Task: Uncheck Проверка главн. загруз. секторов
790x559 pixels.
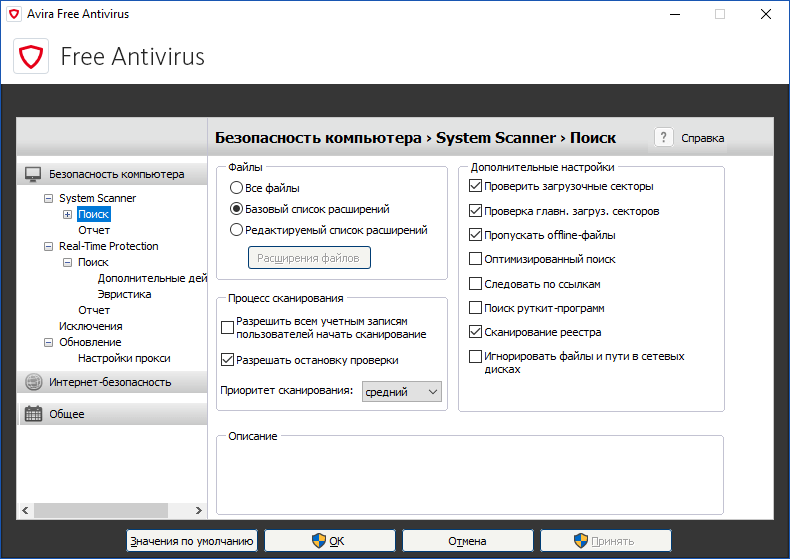Action: coord(475,211)
